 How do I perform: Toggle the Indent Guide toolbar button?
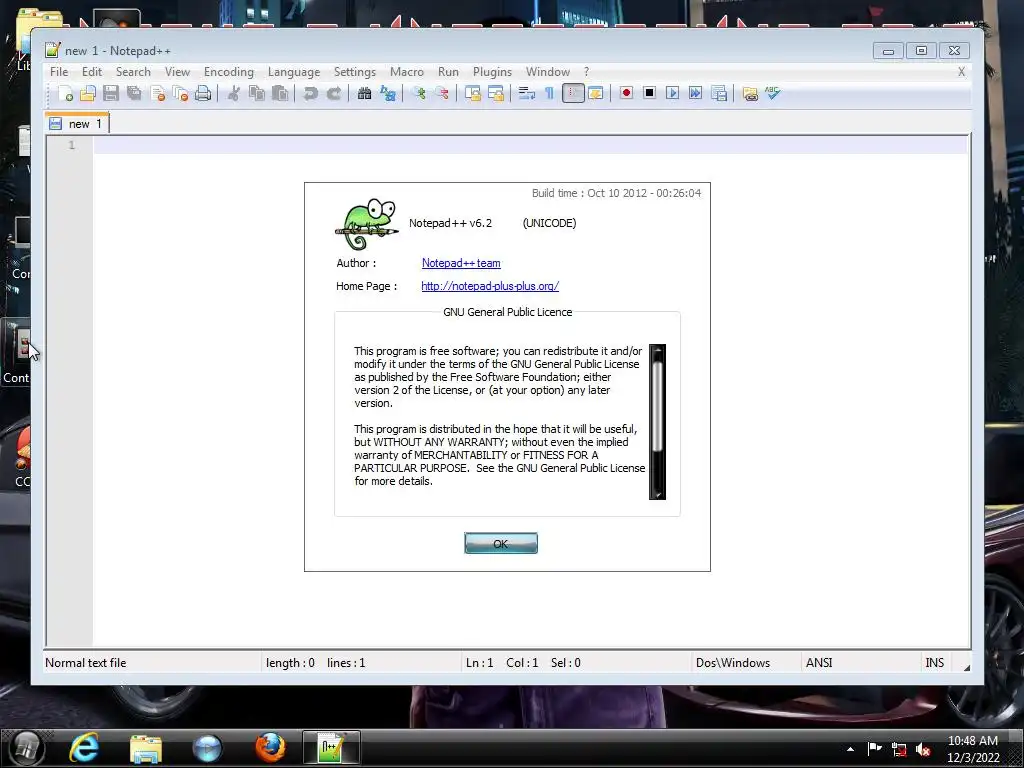point(573,93)
